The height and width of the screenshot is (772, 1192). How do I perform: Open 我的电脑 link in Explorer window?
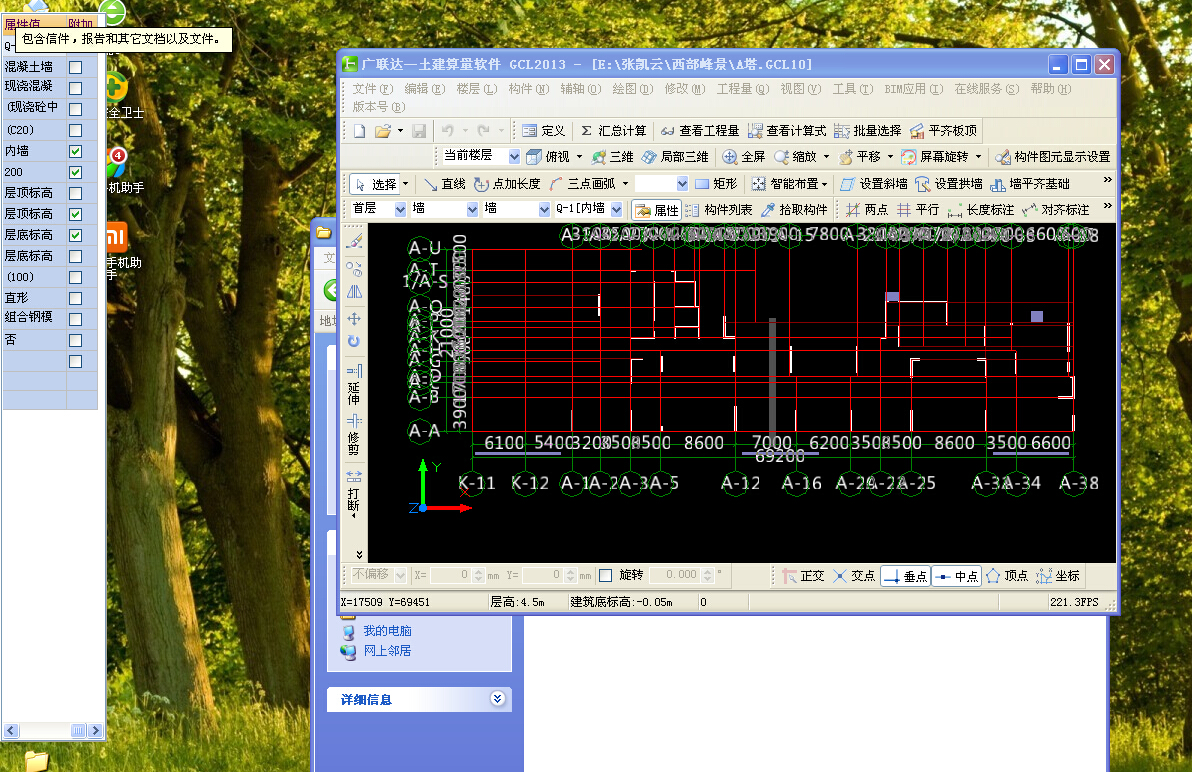[x=387, y=631]
